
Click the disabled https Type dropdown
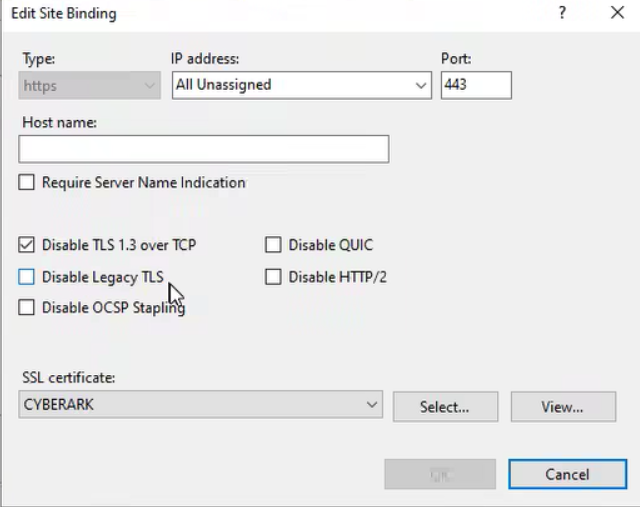click(89, 85)
